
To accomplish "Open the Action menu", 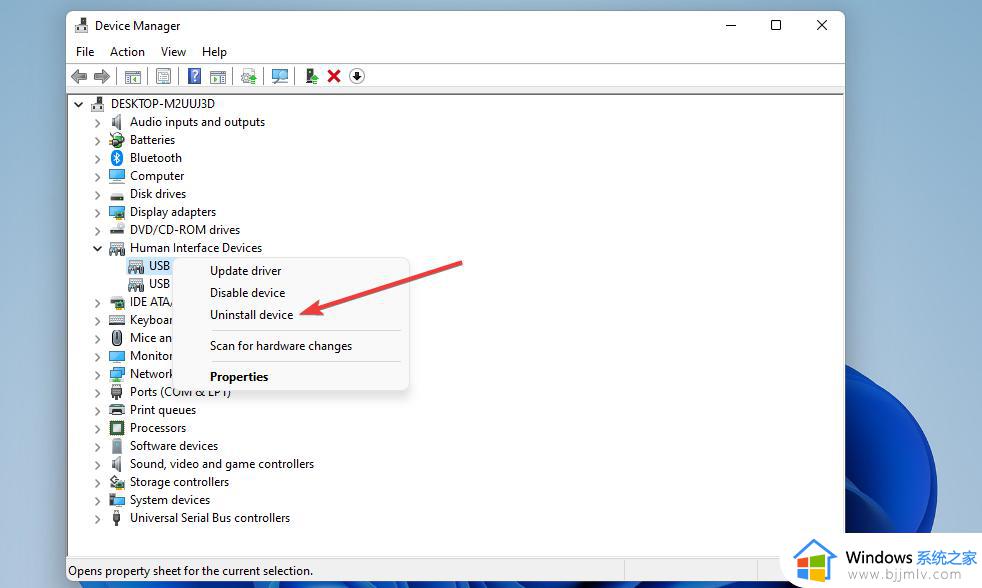I will point(127,52).
